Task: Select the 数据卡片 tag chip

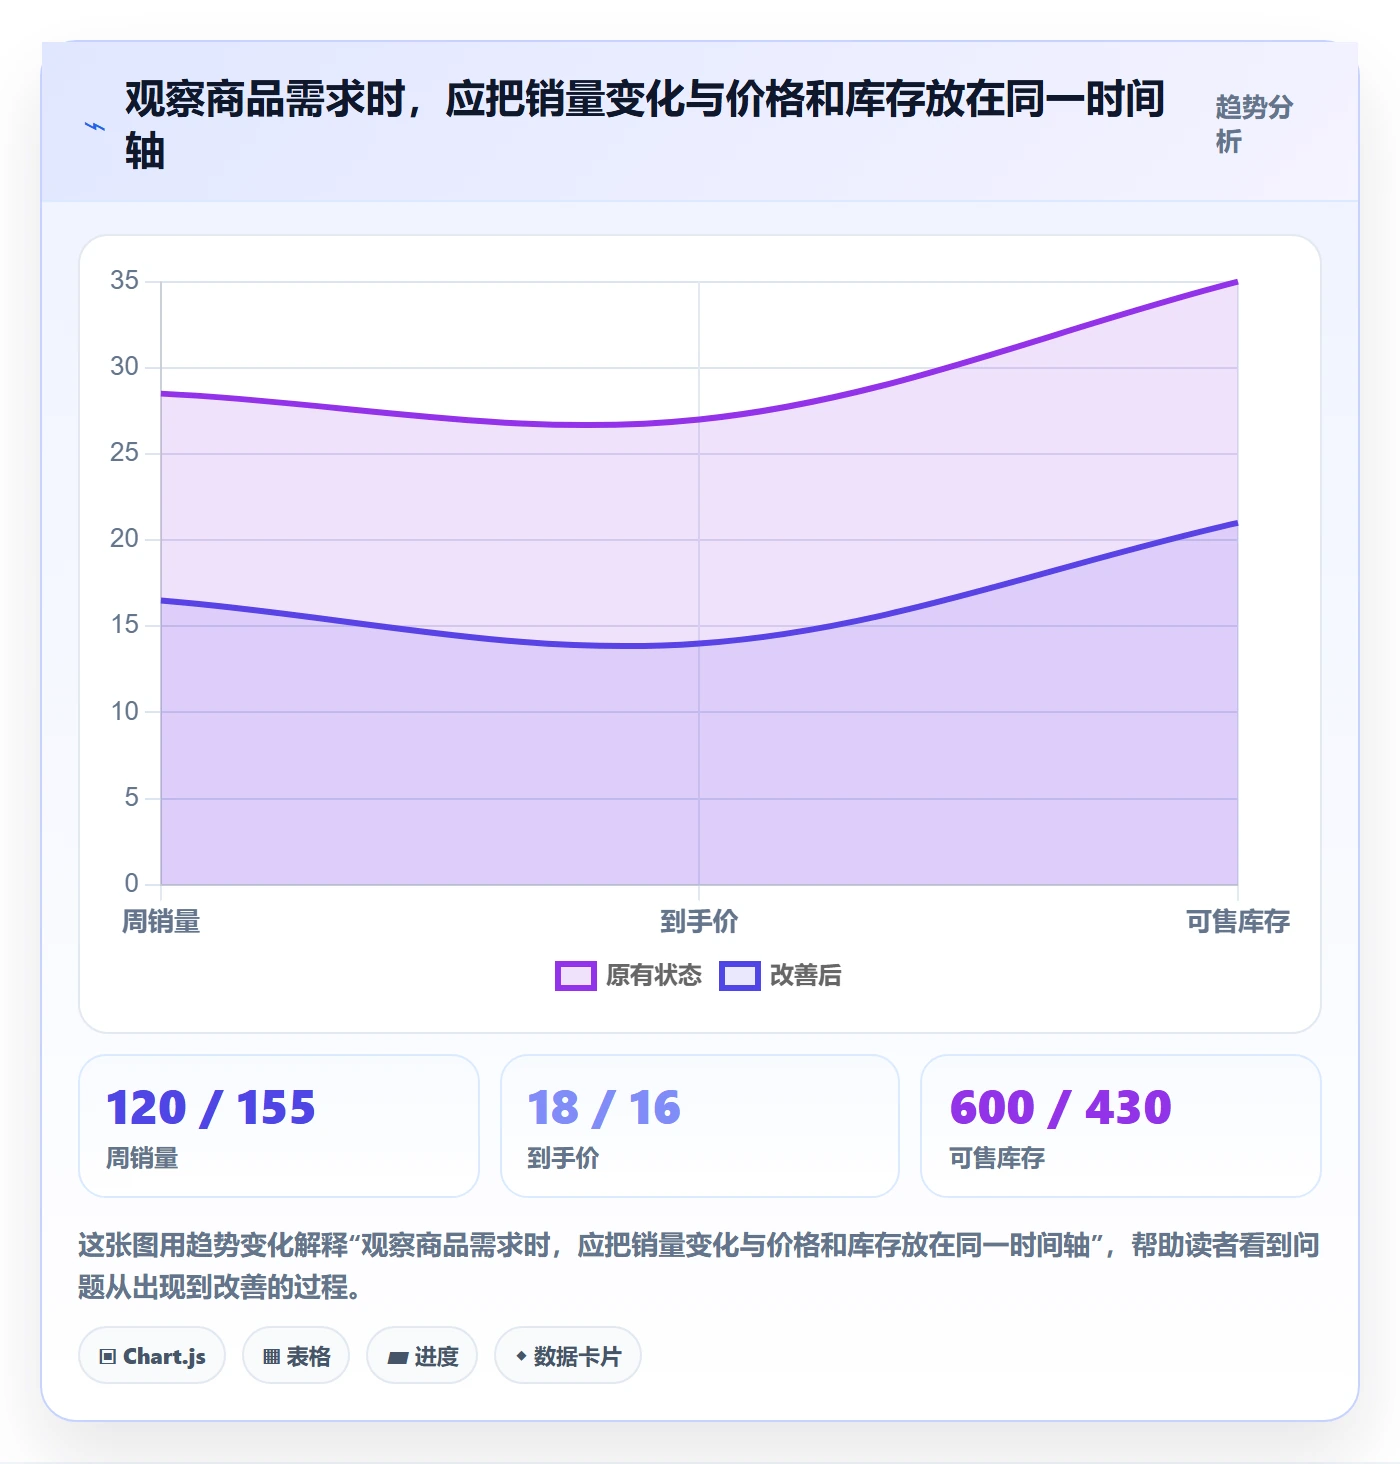Action: click(x=568, y=1356)
